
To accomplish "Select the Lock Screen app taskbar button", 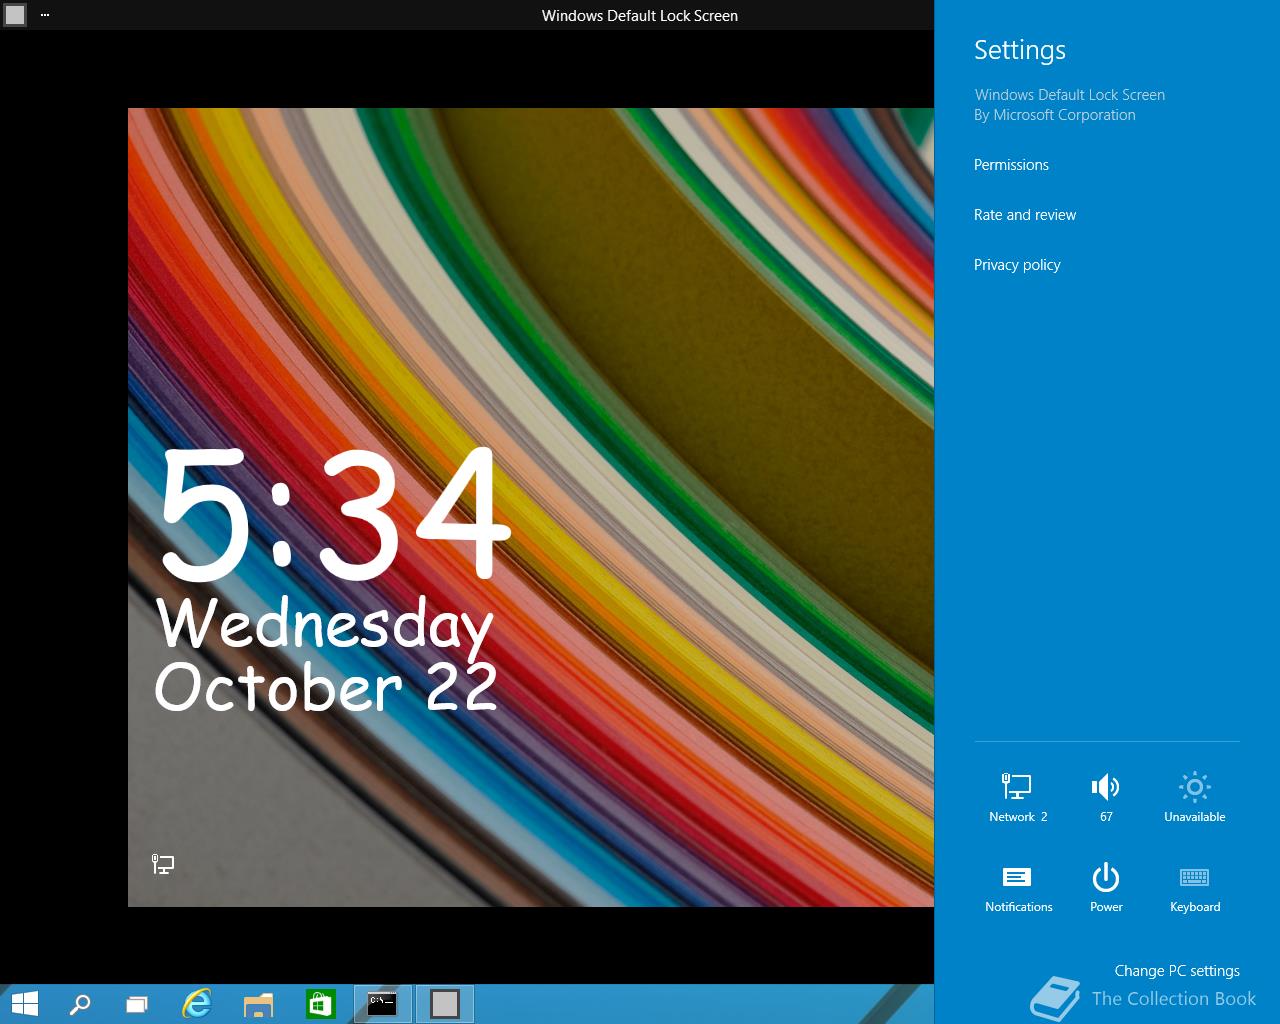I will point(444,1004).
